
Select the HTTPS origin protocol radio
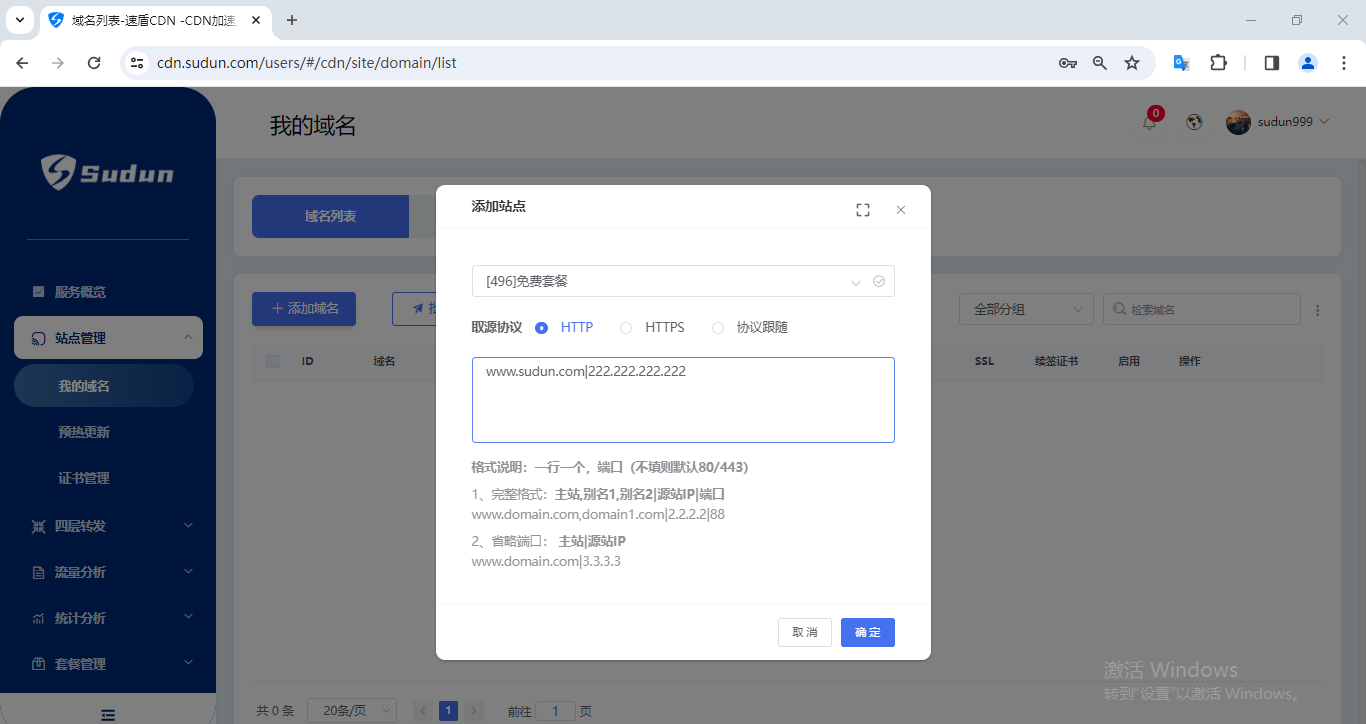[627, 328]
